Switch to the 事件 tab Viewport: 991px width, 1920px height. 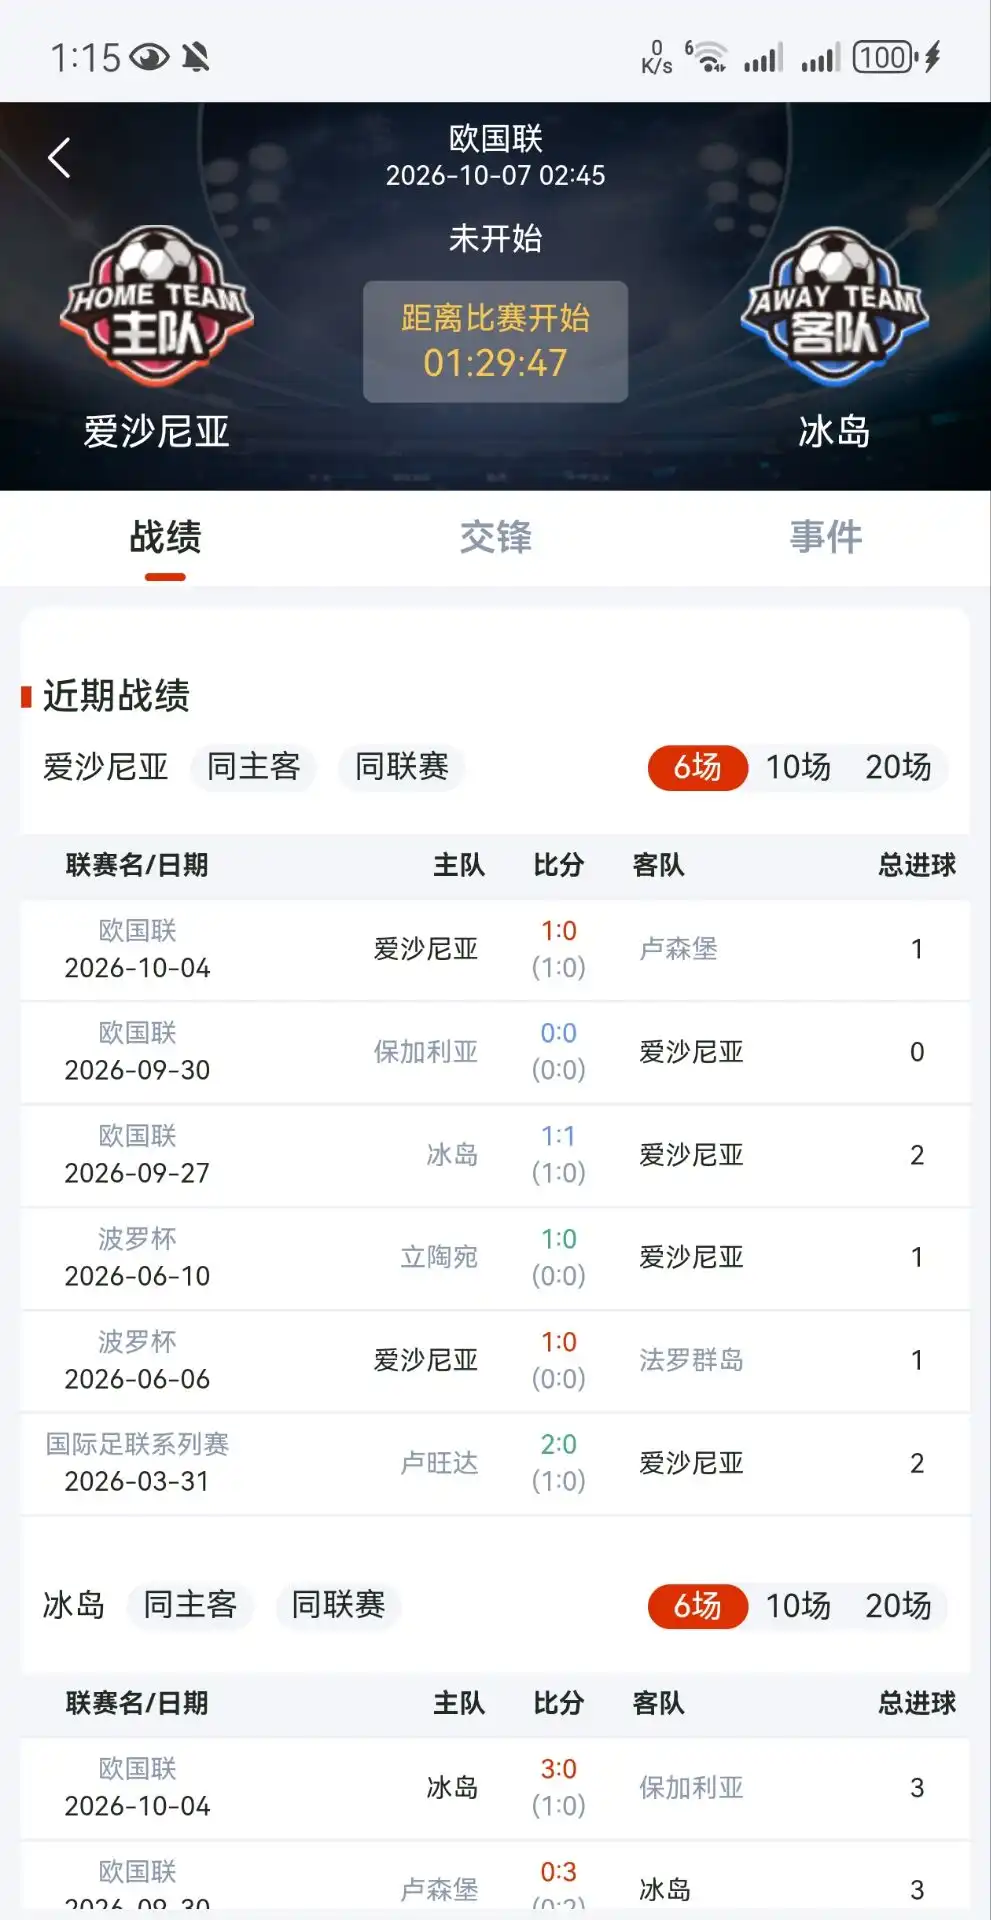pyautogui.click(x=825, y=537)
